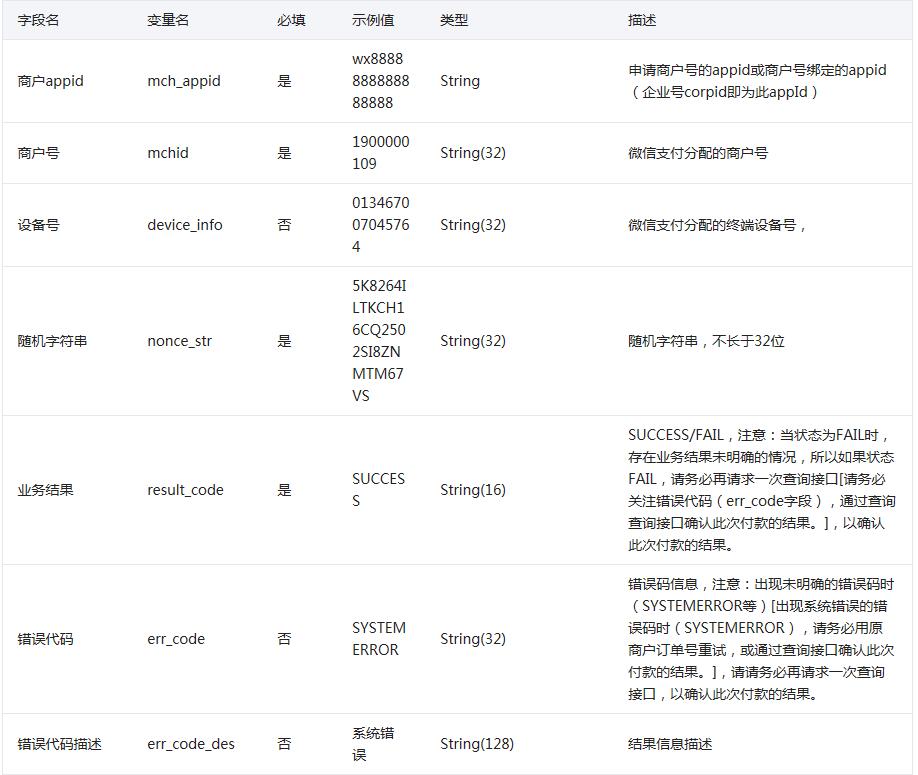
Task: Click the 类型 column header
Action: pyautogui.click(x=454, y=20)
